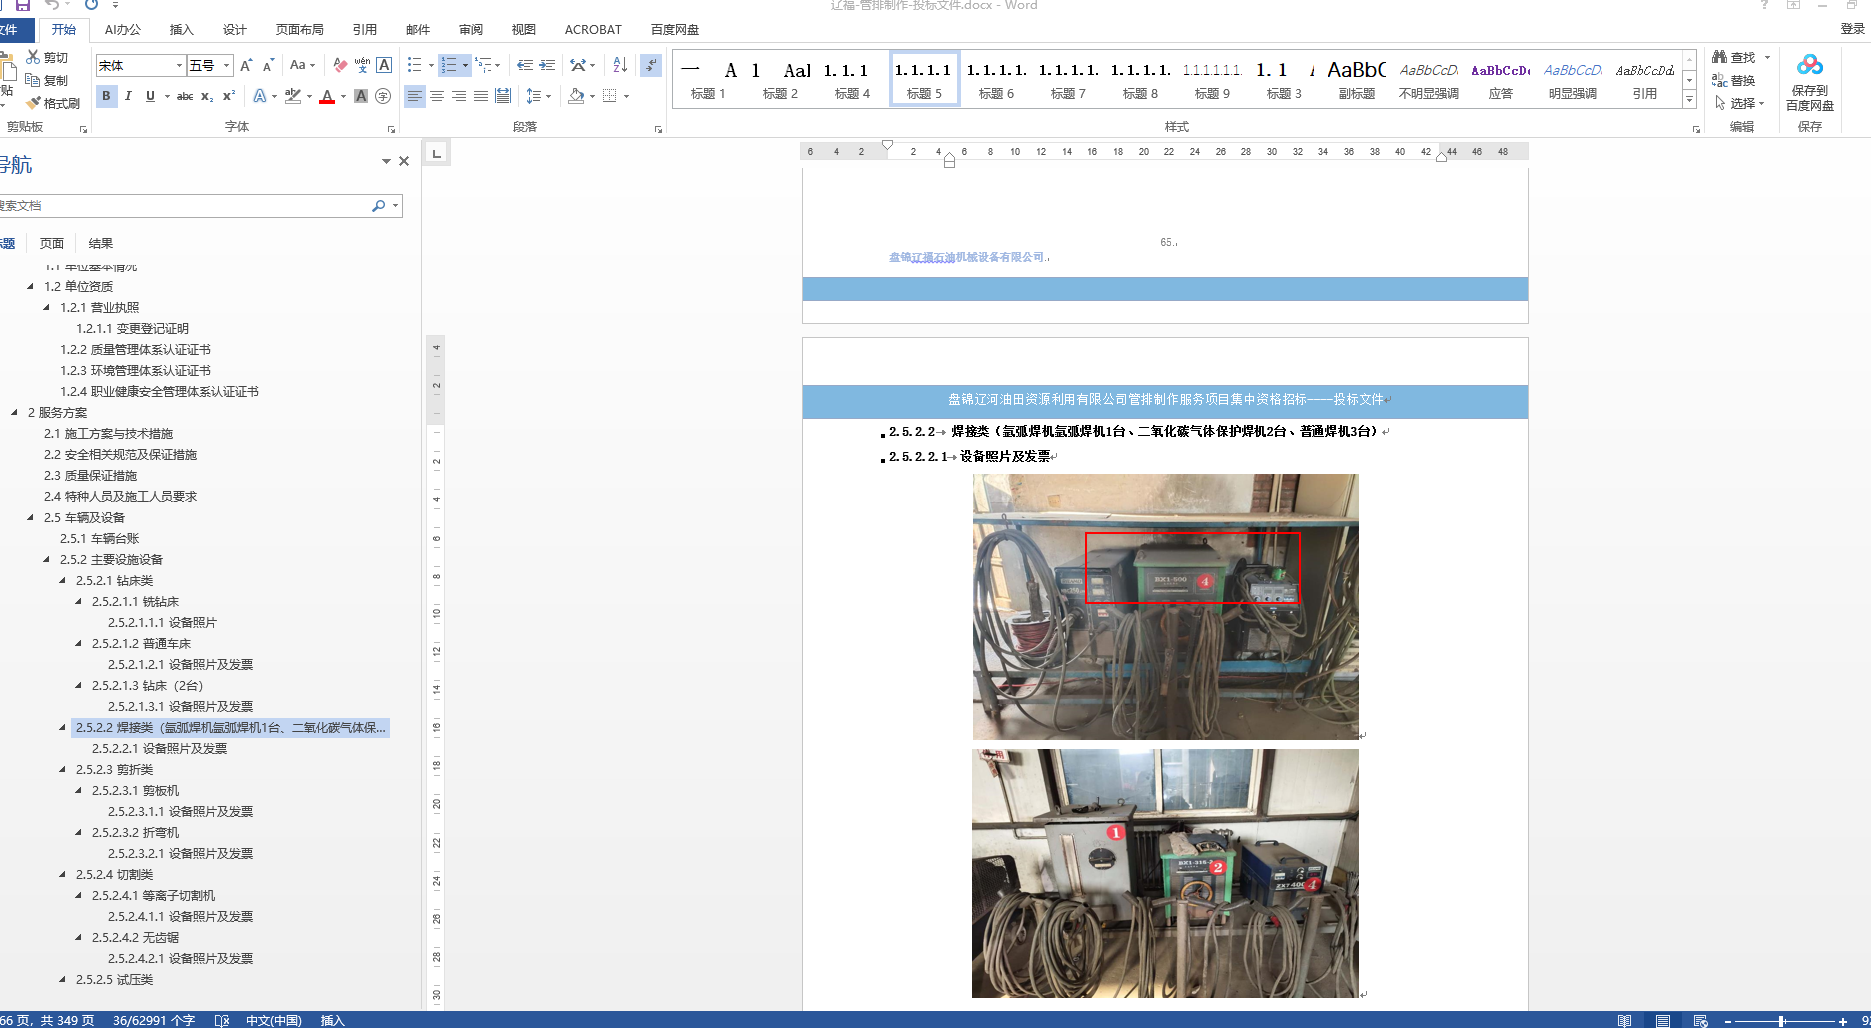Open the 页面布局 (Page Layout) tab
This screenshot has width=1871, height=1028.
[x=299, y=30]
